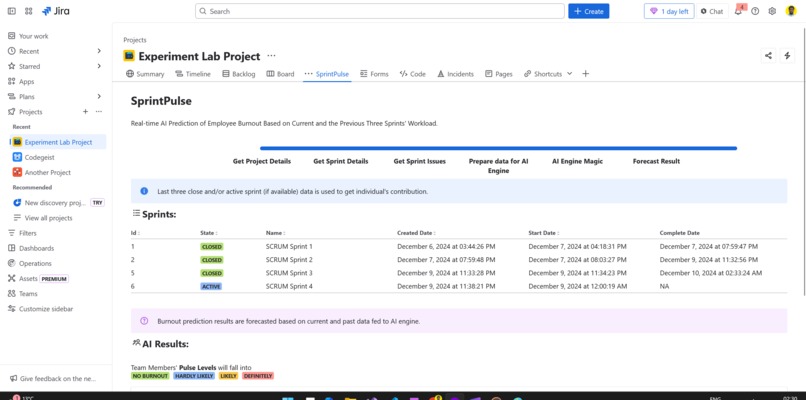Click the question icon in purple banner
The image size is (806, 400).
pyautogui.click(x=144, y=321)
